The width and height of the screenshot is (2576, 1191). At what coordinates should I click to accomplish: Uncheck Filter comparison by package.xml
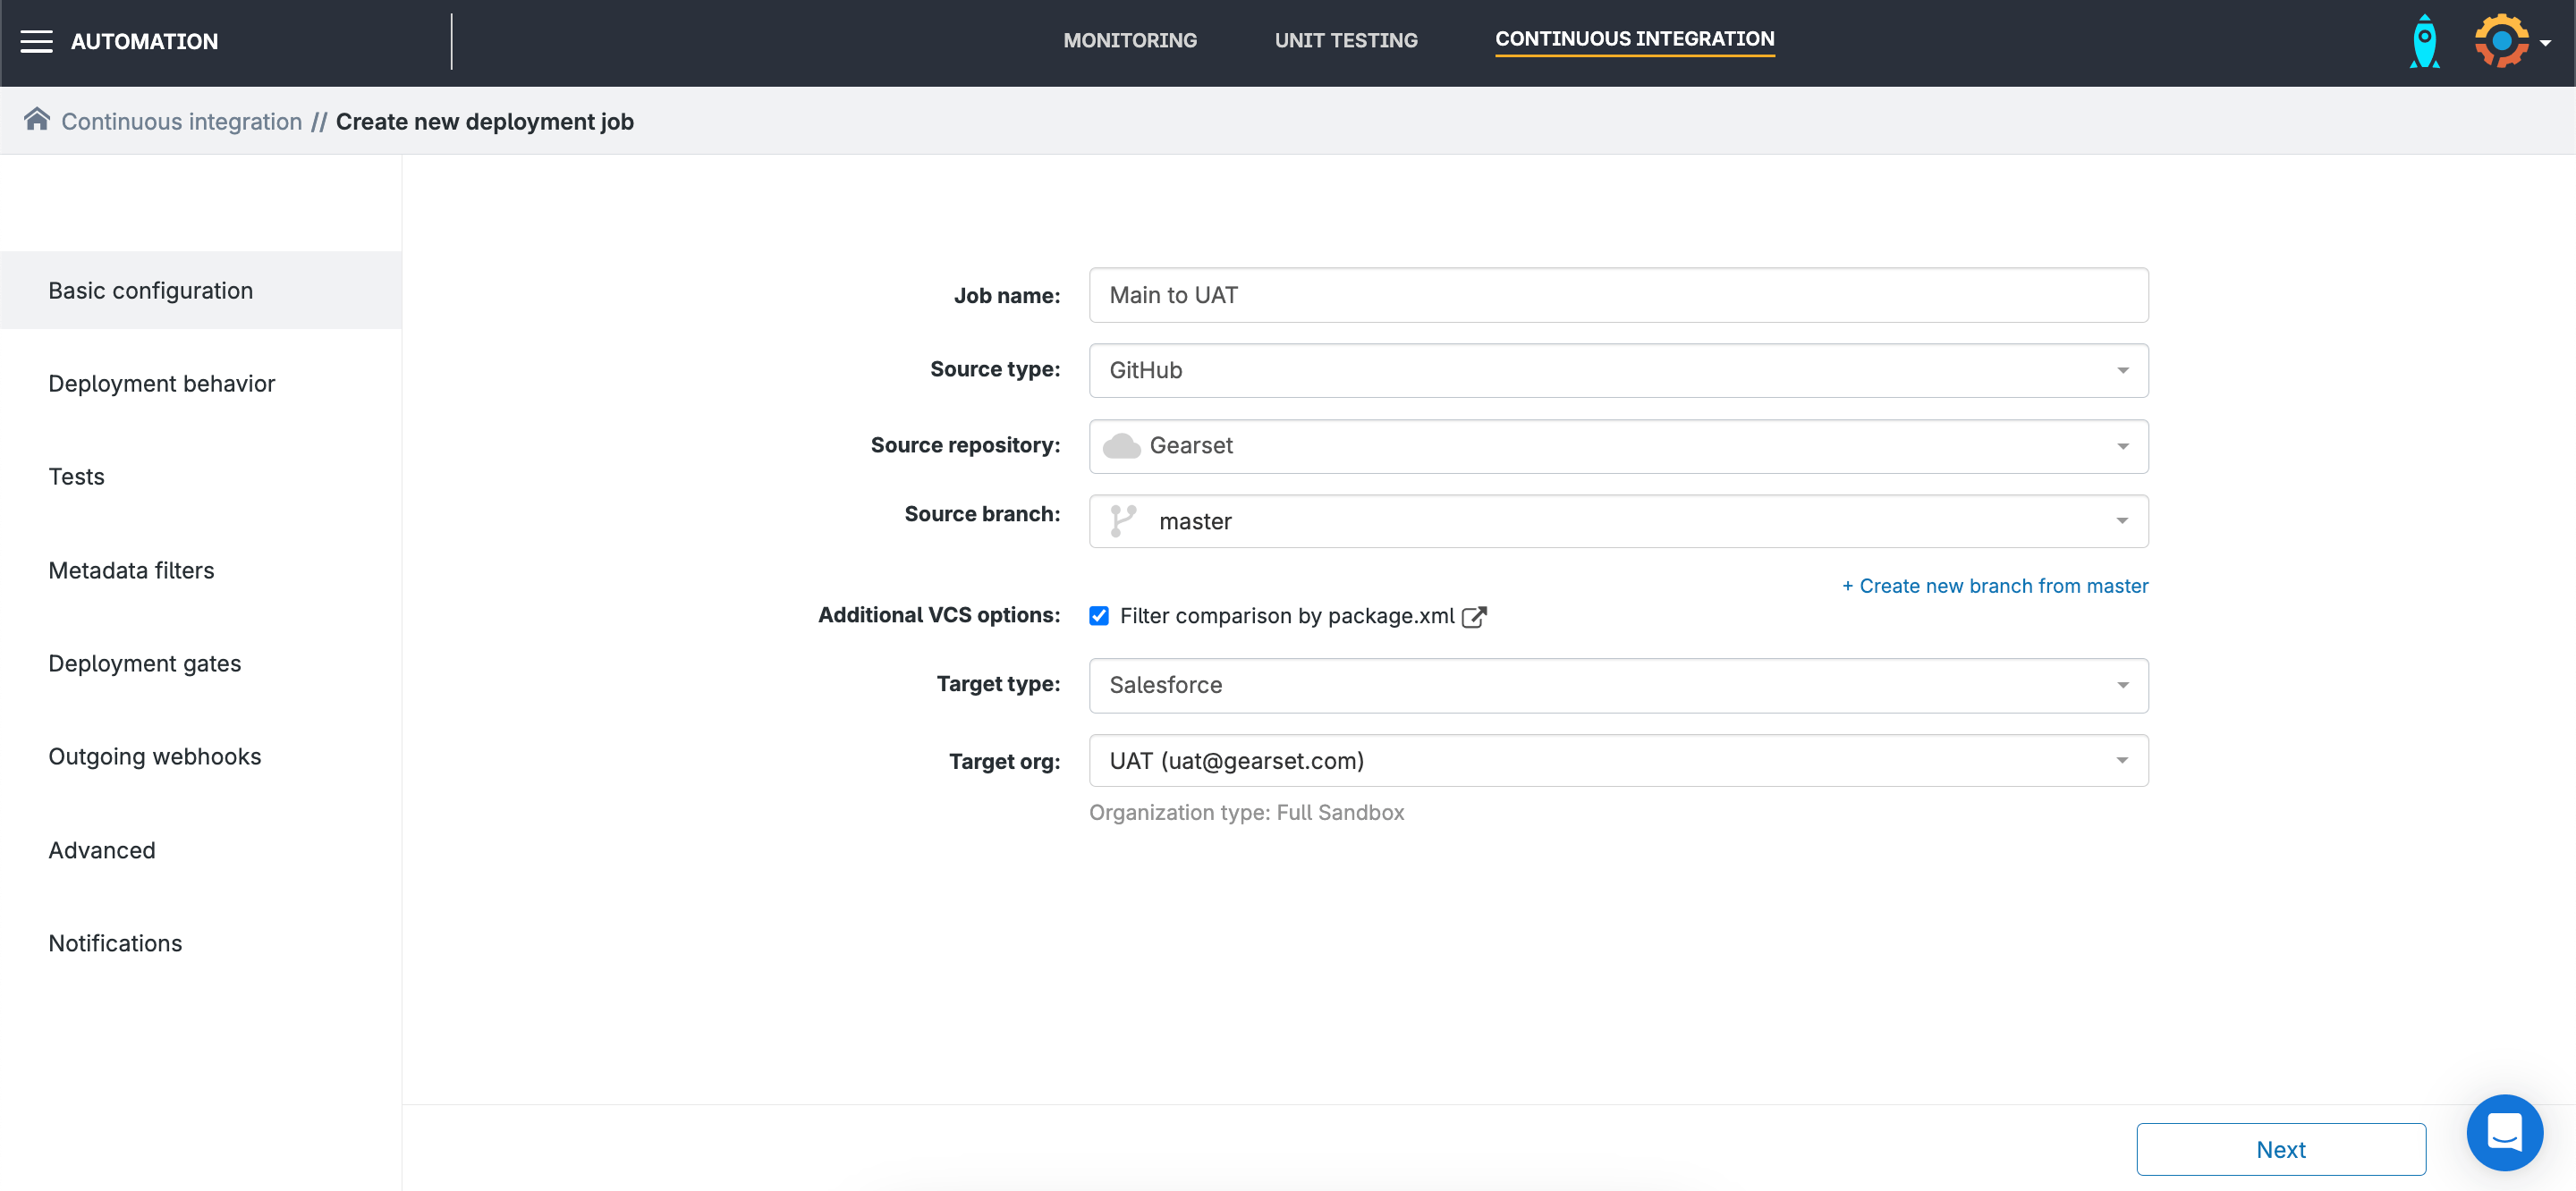click(1099, 616)
